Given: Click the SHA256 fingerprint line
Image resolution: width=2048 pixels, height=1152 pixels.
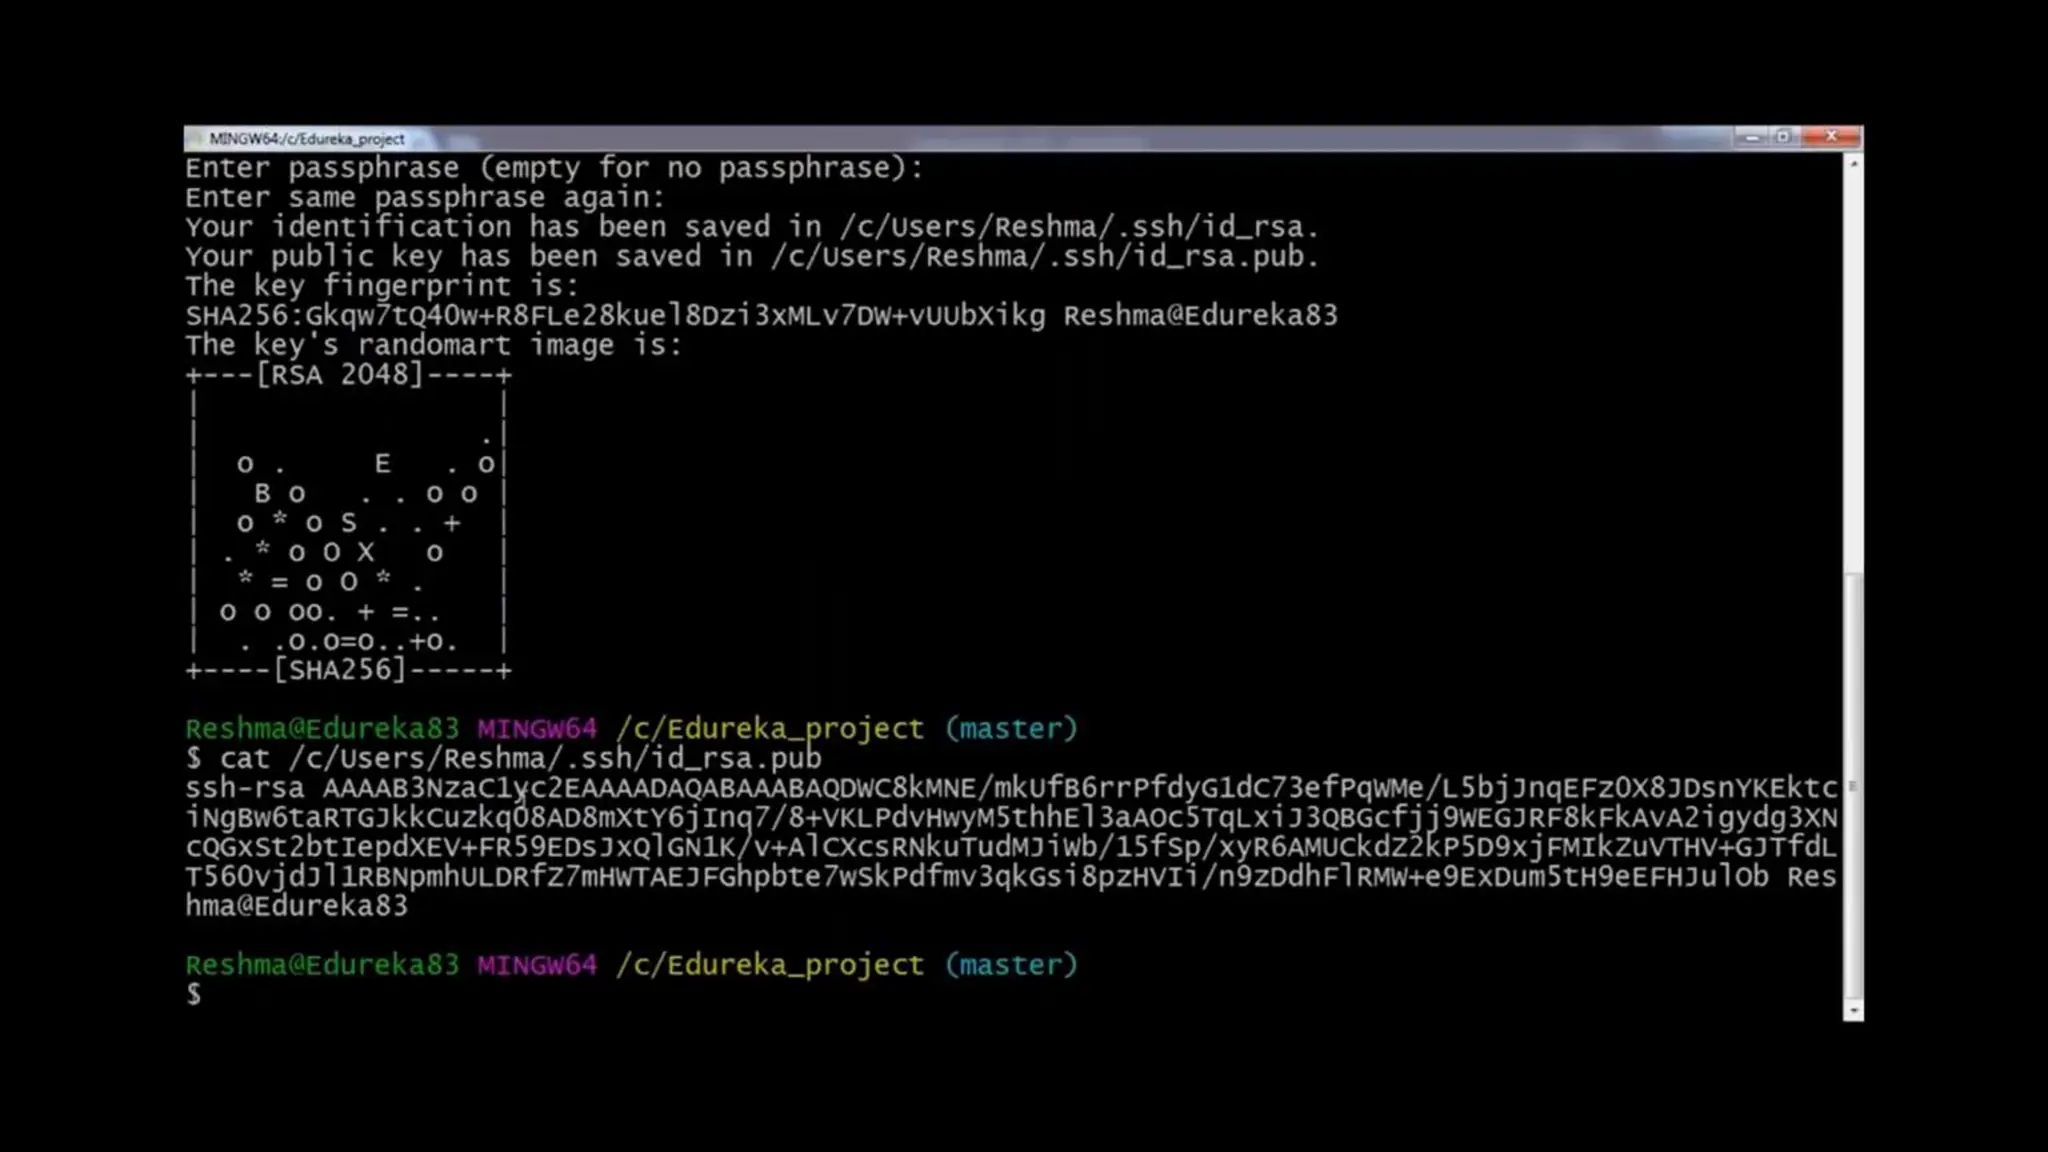Looking at the screenshot, I should 761,316.
